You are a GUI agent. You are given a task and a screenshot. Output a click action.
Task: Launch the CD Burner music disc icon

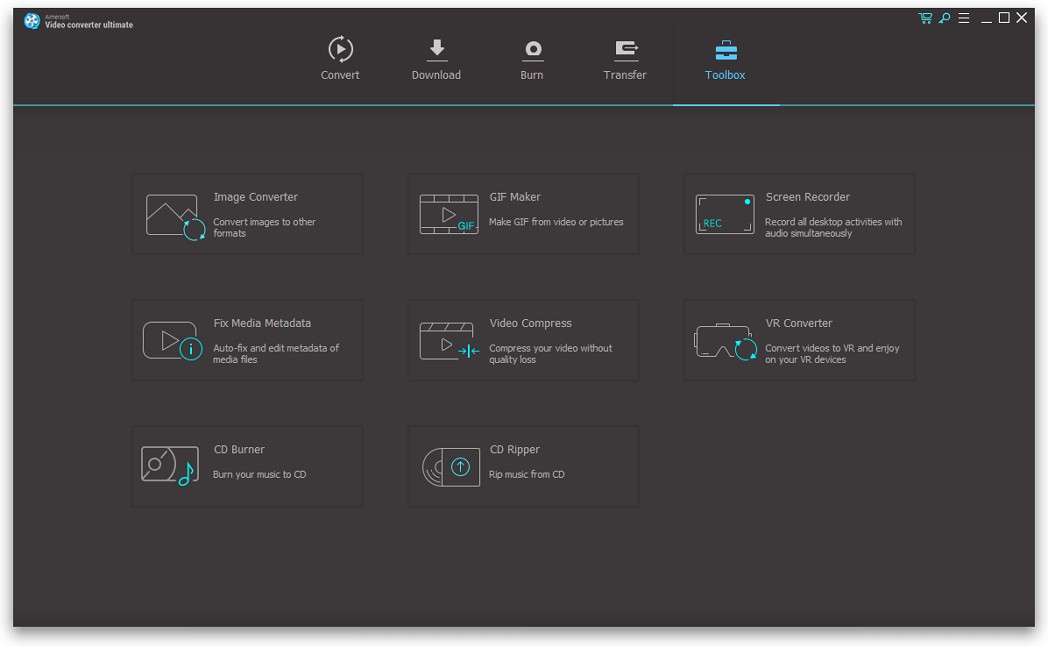point(170,466)
